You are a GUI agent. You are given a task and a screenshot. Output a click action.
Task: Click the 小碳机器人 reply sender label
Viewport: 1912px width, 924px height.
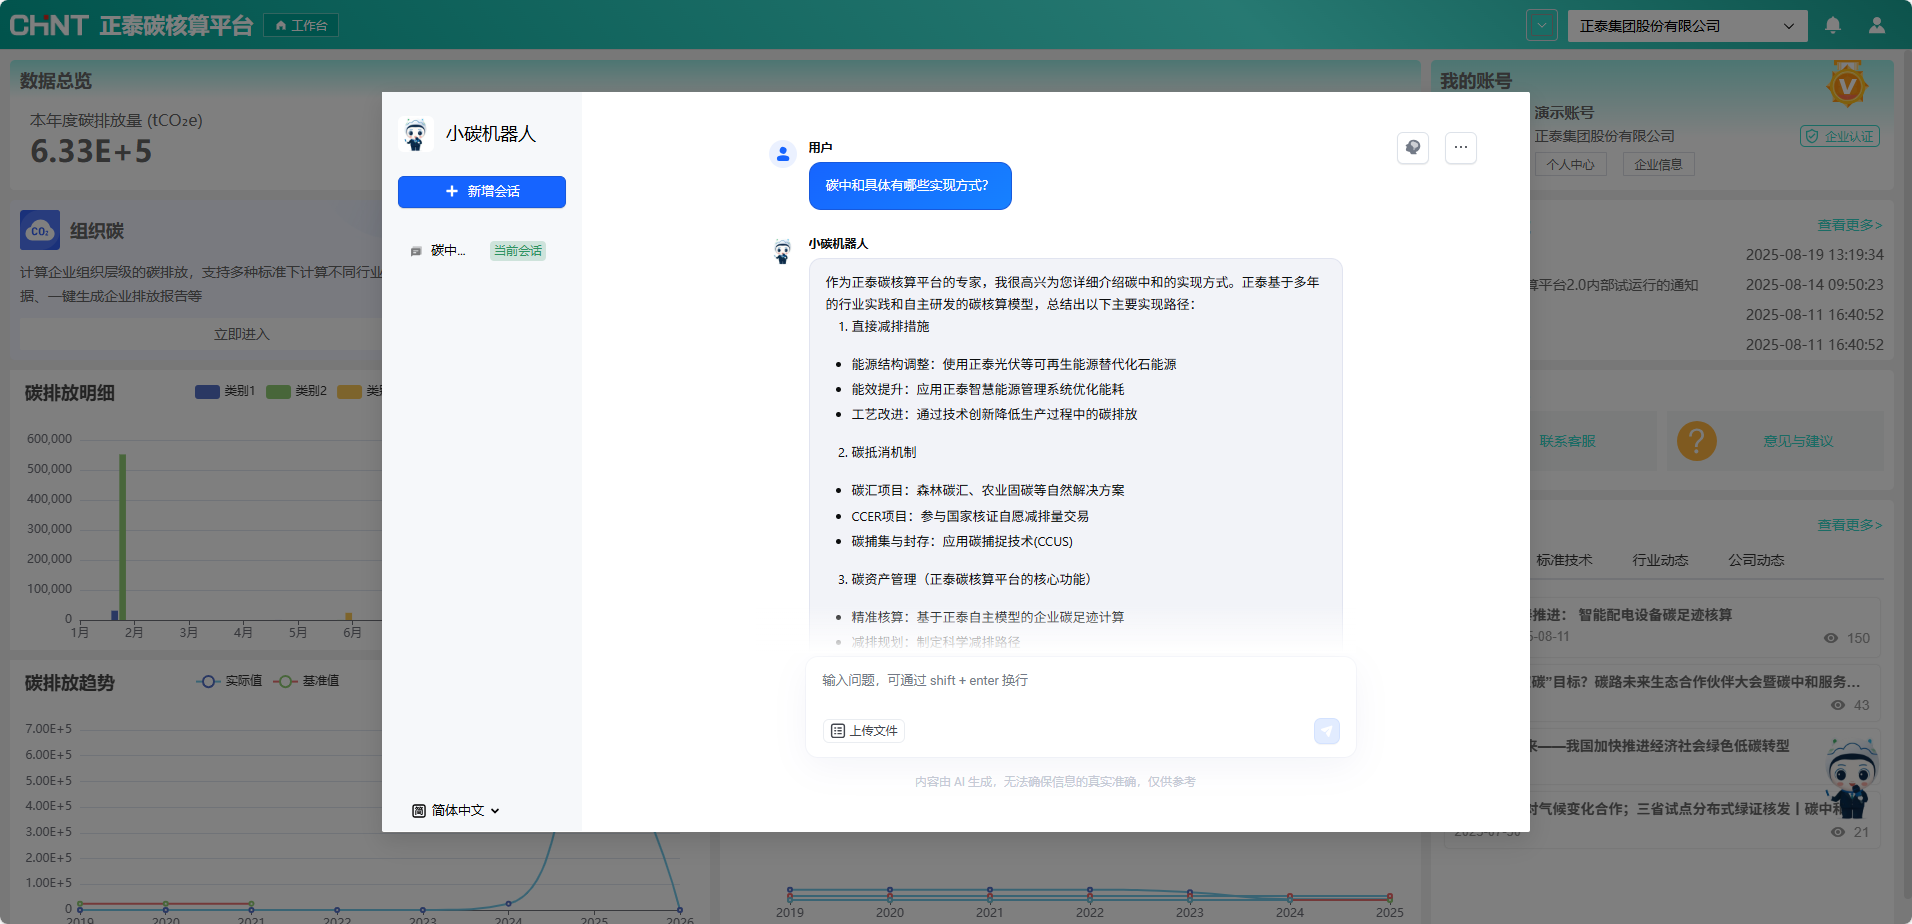coord(838,244)
